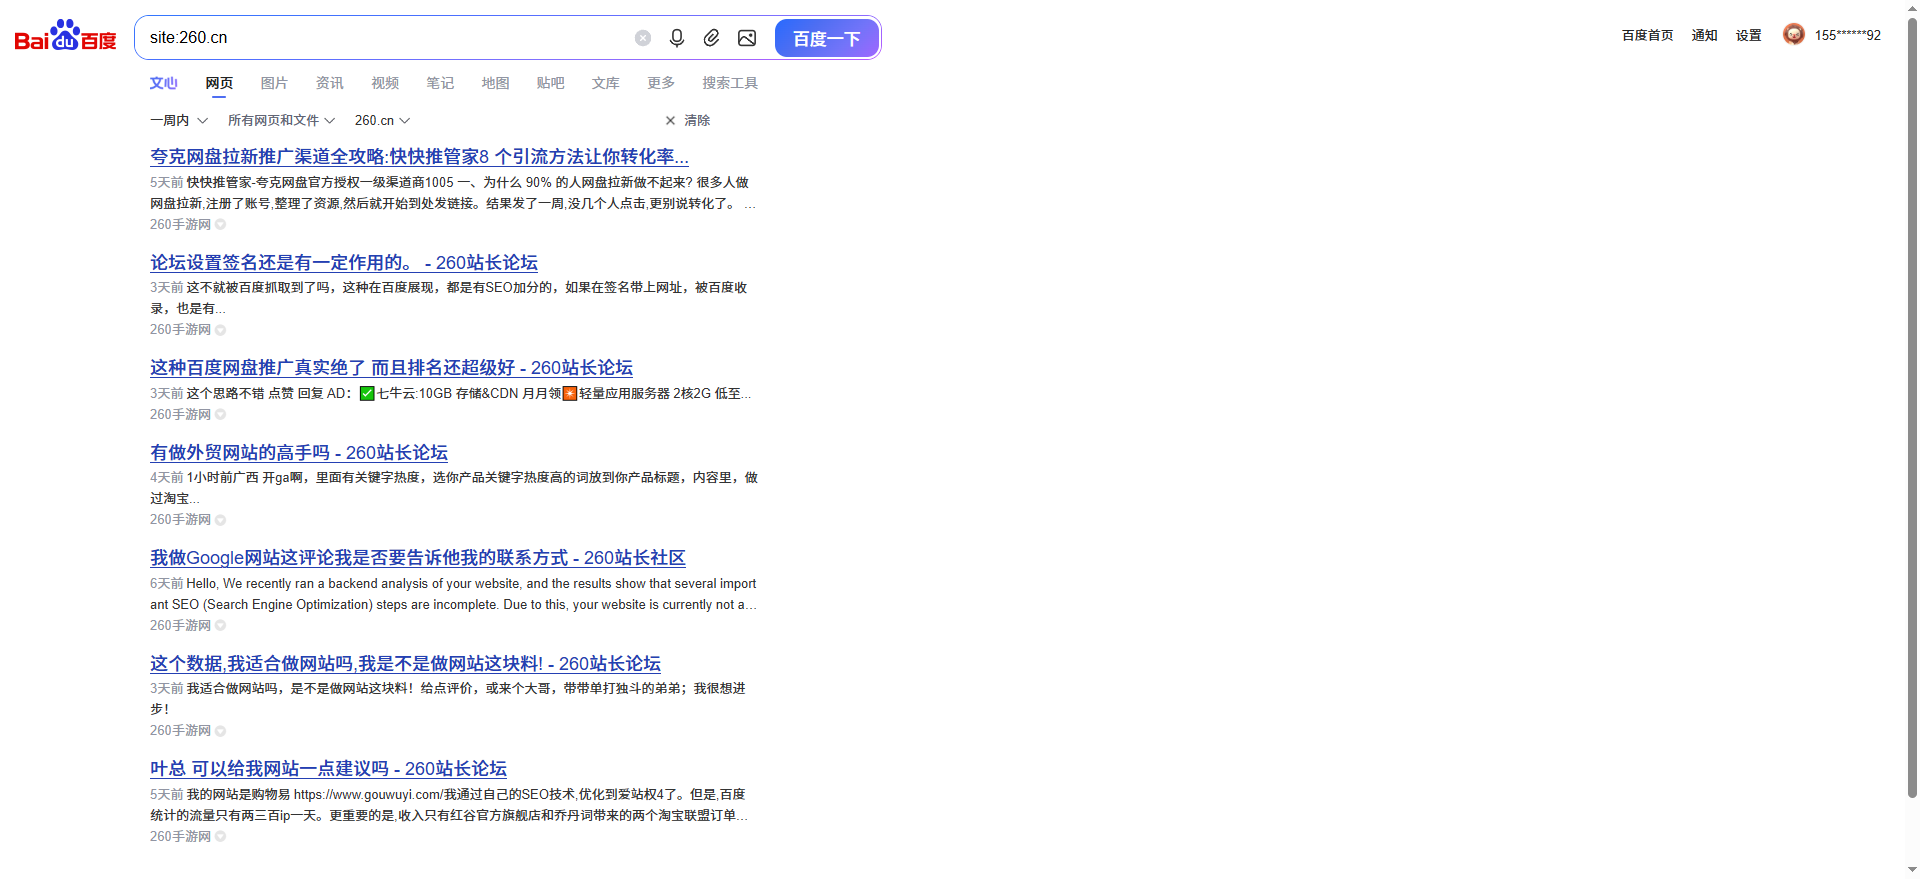Open result 叶总 可以给我网站一点建议吗

click(x=328, y=769)
